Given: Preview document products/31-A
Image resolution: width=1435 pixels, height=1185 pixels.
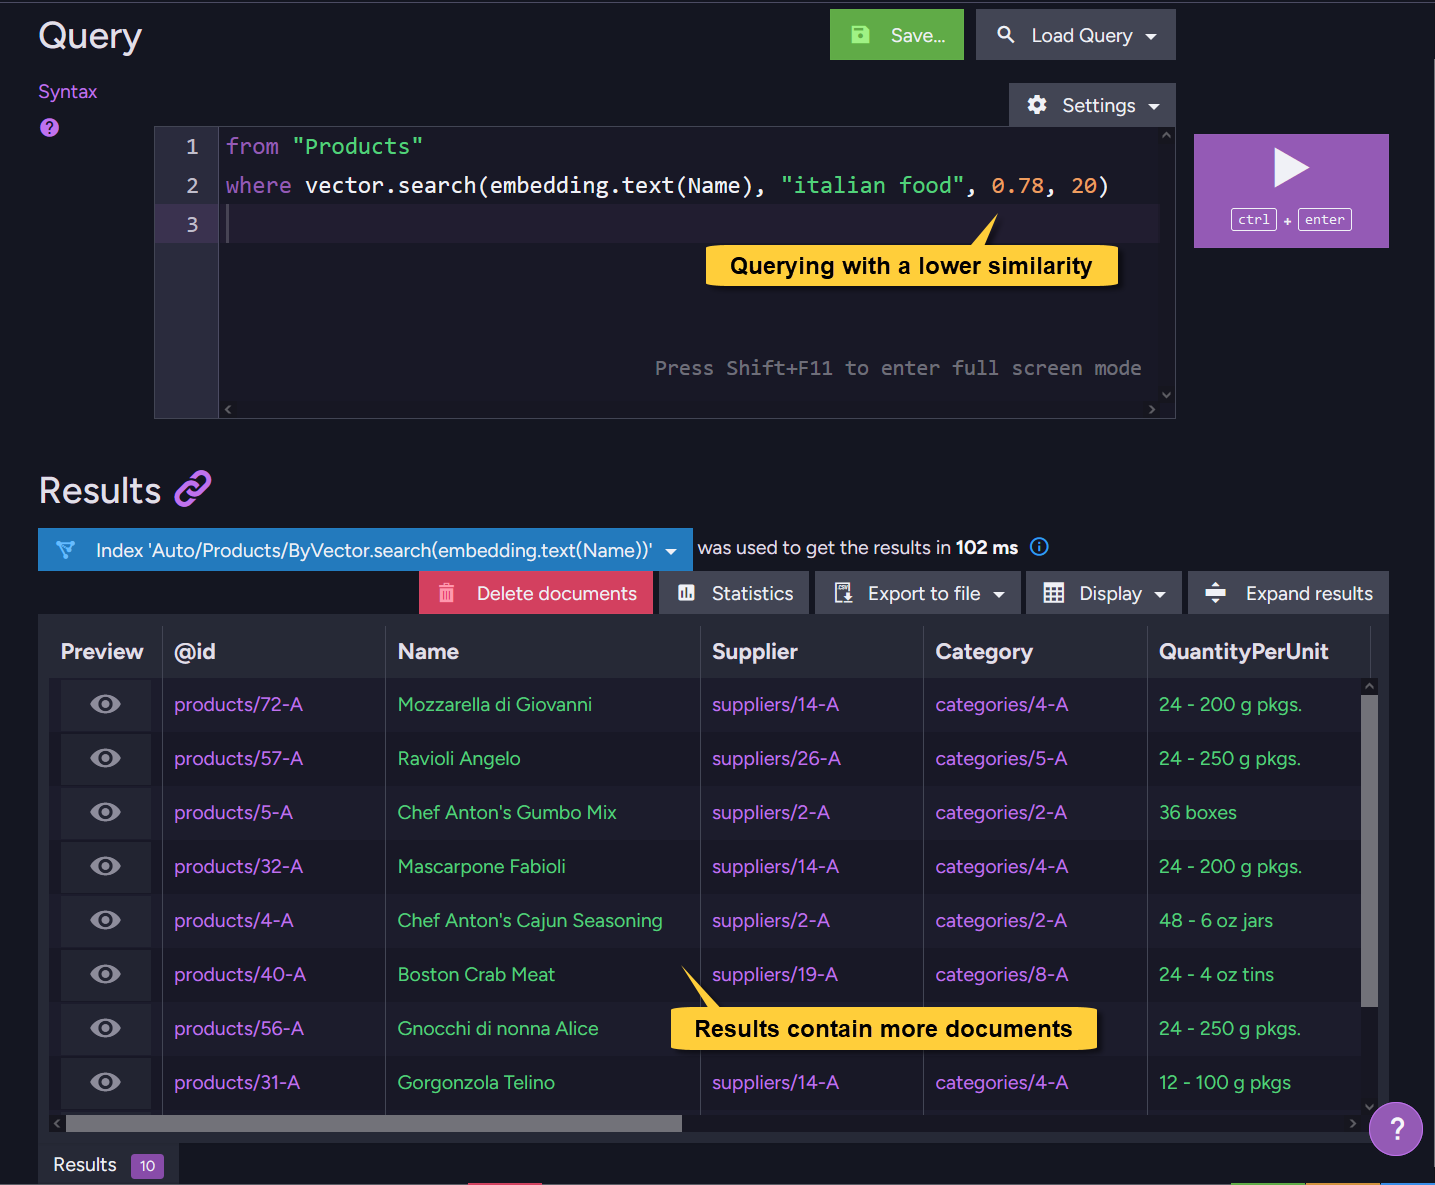Looking at the screenshot, I should click(x=105, y=1082).
